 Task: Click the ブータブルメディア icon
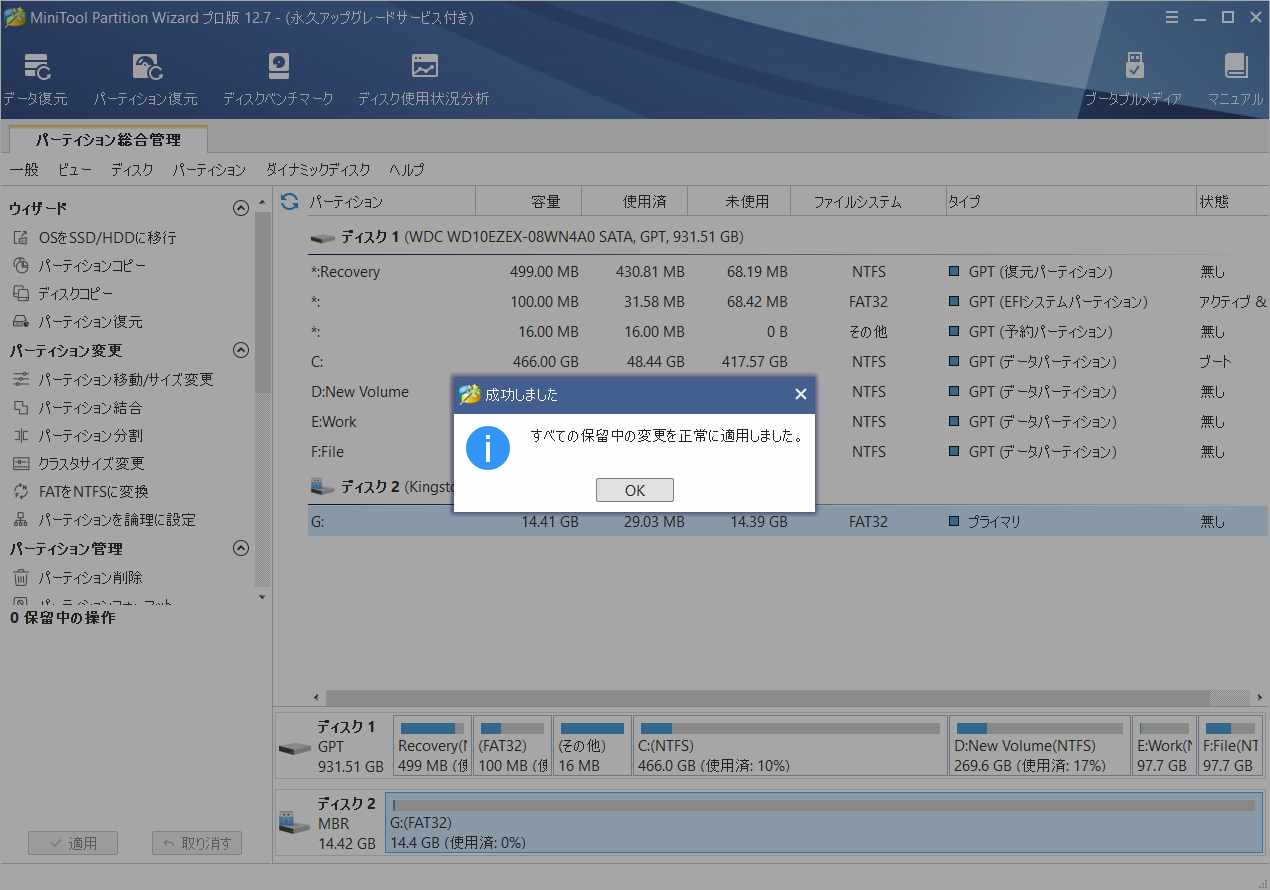point(1133,68)
